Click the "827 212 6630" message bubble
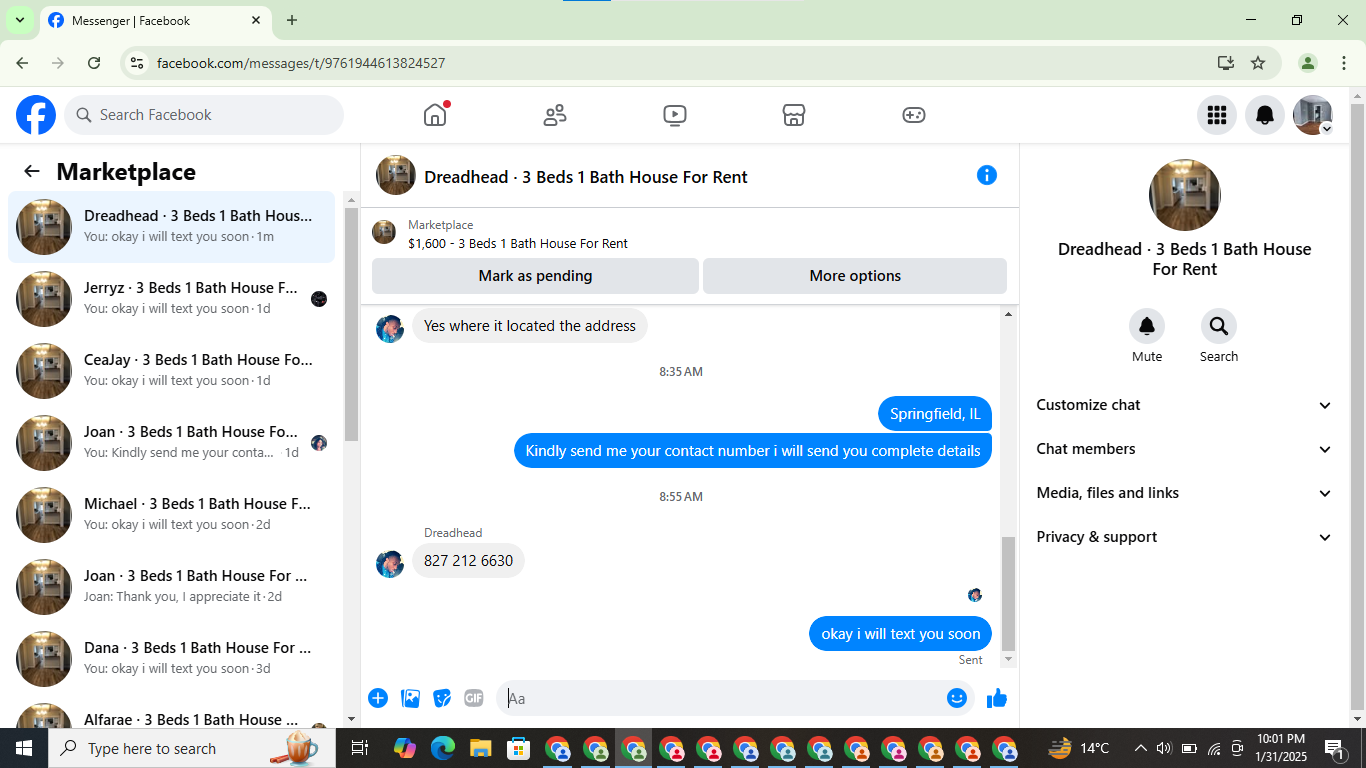Screen dimensions: 1366x768 (468, 561)
